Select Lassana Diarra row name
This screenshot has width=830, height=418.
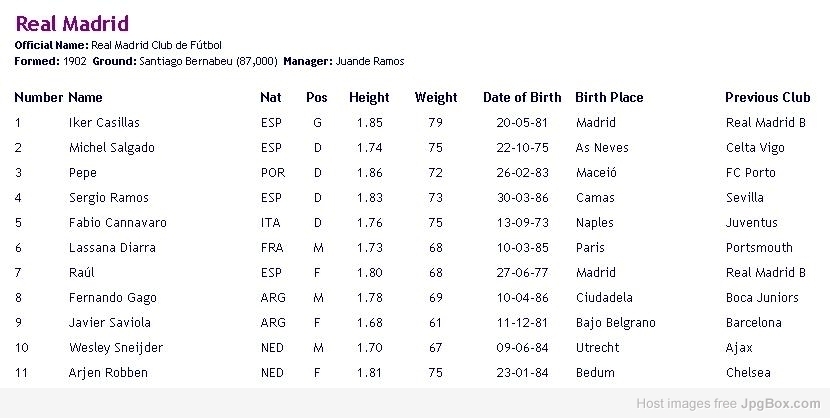(x=112, y=248)
